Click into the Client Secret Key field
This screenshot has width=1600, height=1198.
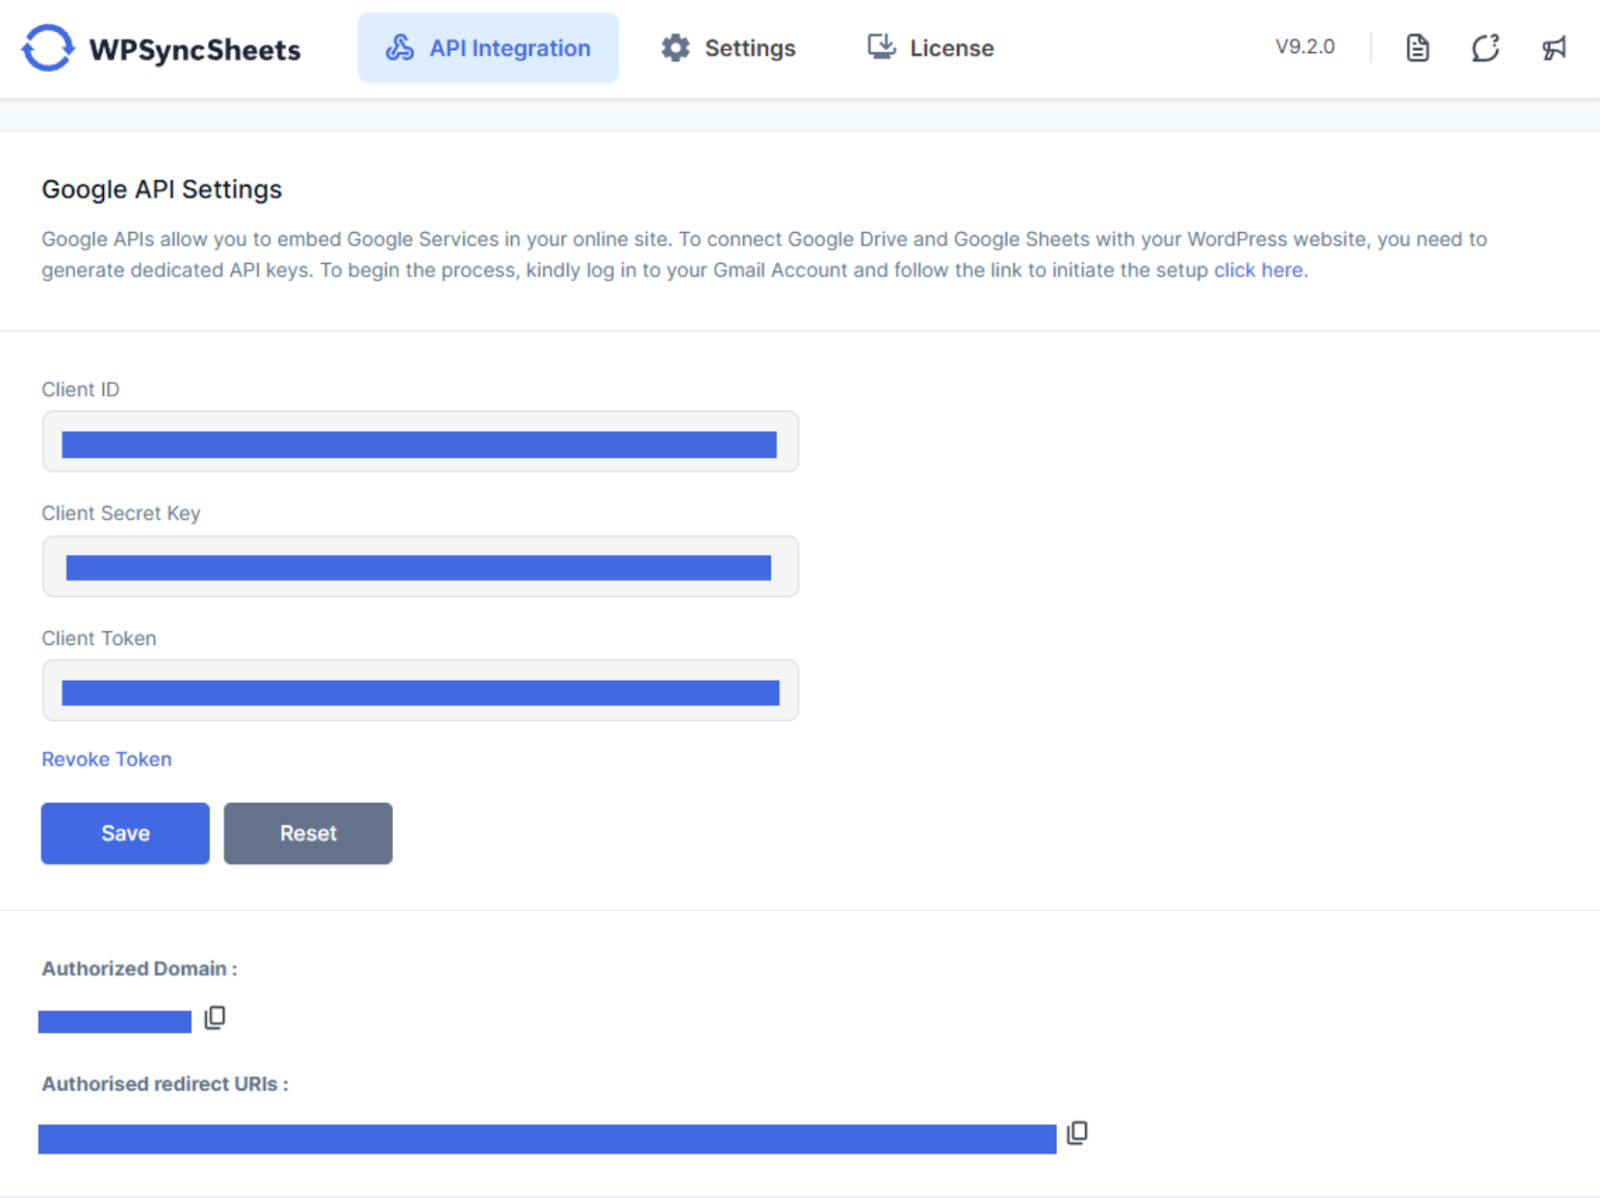click(x=420, y=567)
